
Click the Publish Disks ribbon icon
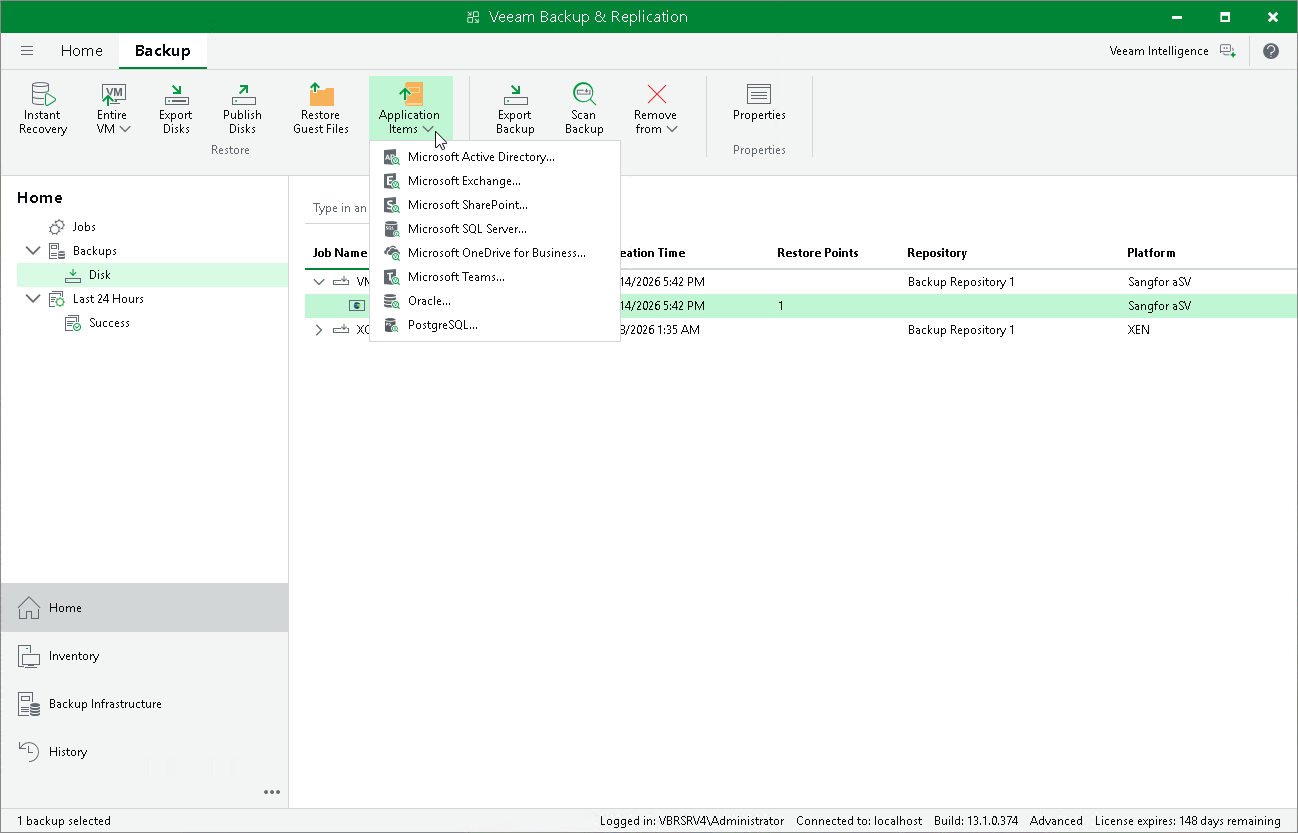click(x=242, y=108)
